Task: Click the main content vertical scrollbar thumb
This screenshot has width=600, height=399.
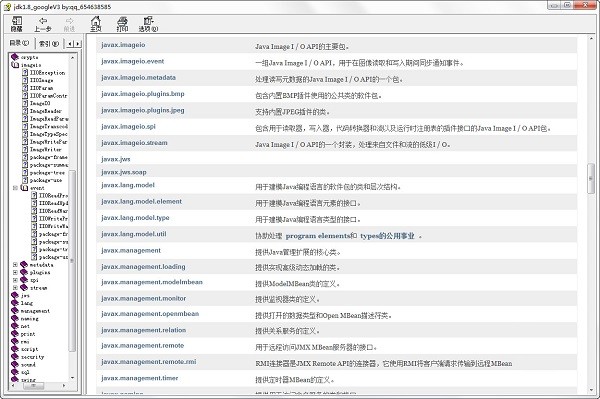Action: click(591, 179)
